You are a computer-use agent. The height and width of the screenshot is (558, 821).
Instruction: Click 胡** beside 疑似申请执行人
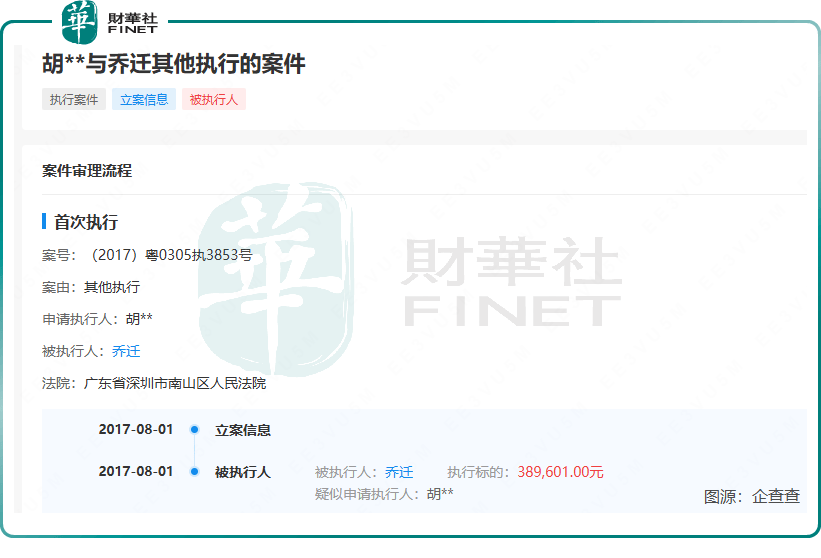(x=440, y=493)
